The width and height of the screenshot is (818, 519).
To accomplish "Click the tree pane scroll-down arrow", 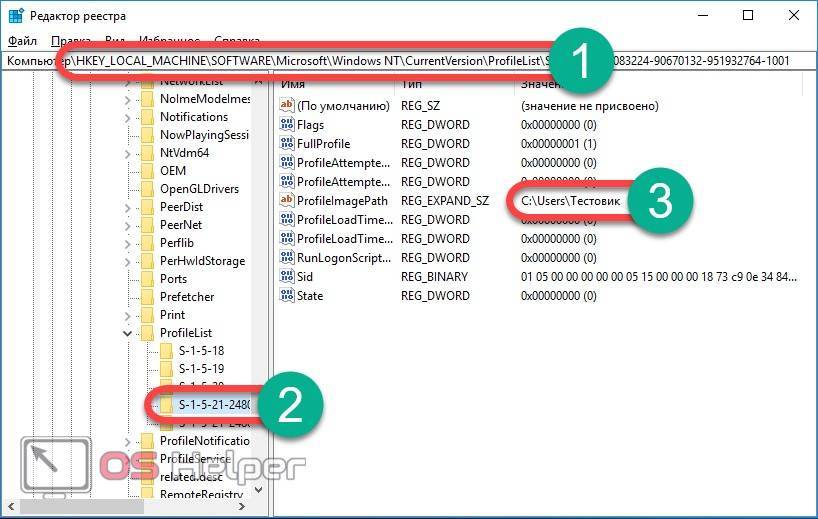I will pos(259,491).
